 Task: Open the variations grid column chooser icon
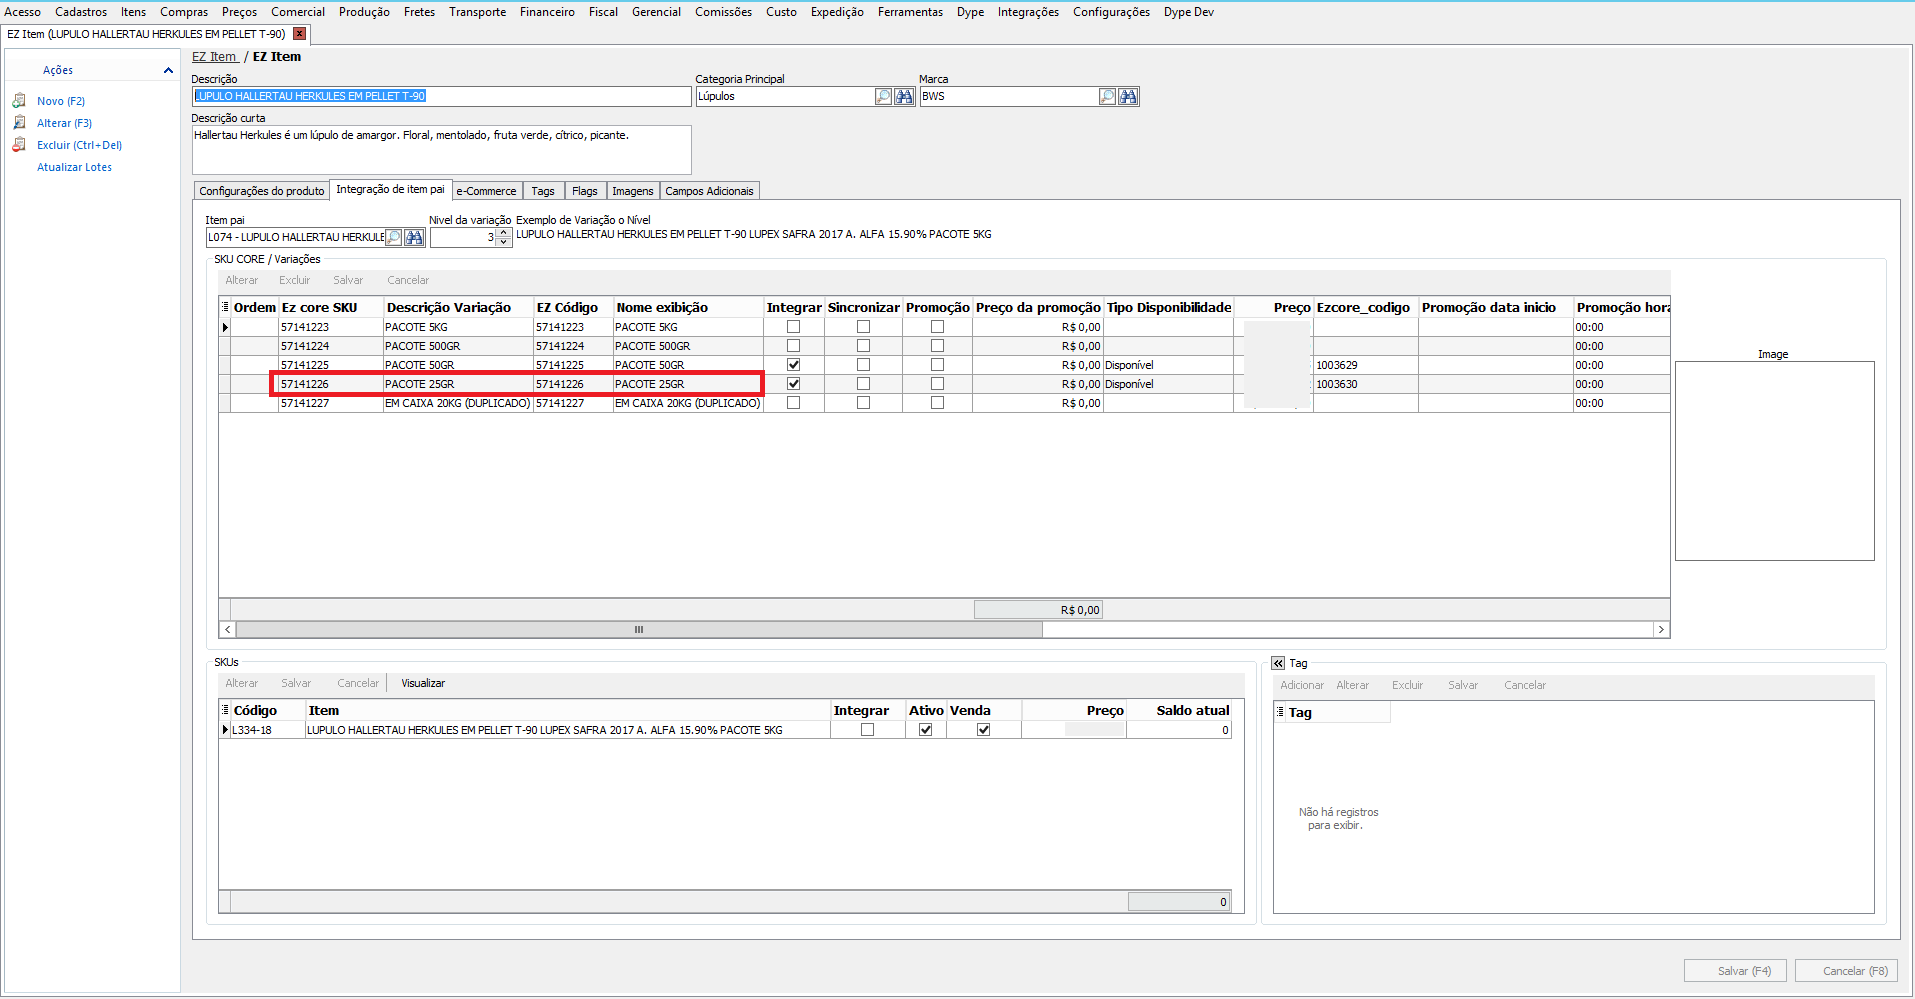(225, 307)
